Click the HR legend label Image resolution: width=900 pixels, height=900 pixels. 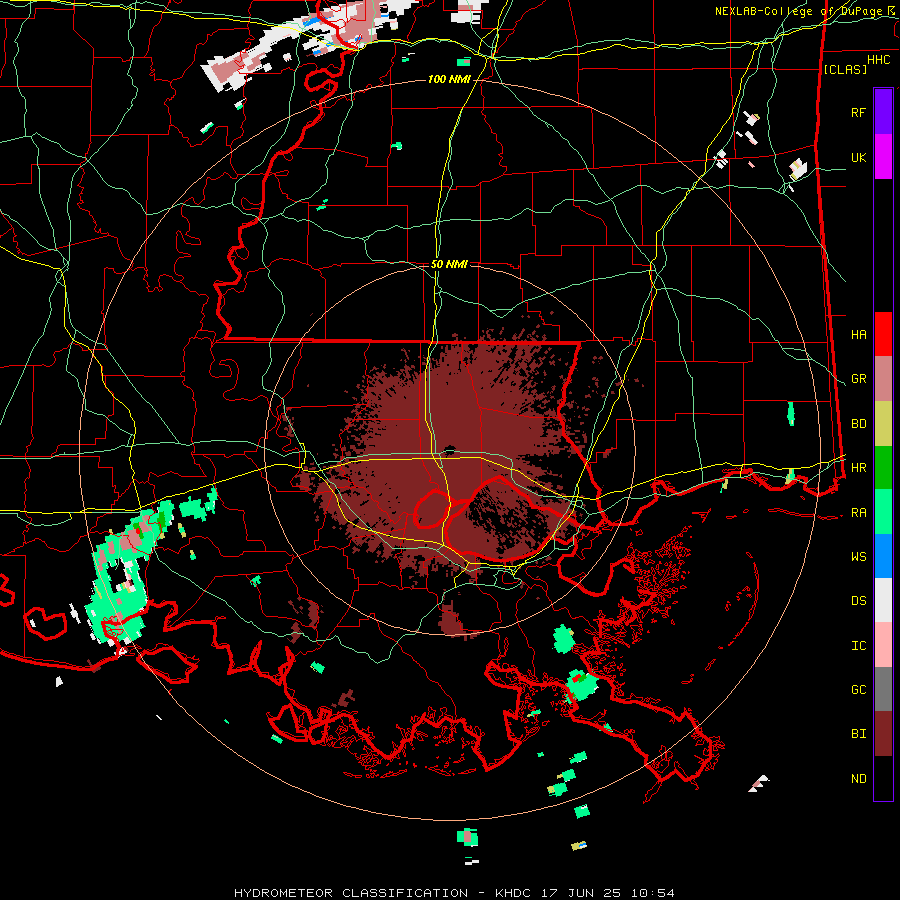859,468
